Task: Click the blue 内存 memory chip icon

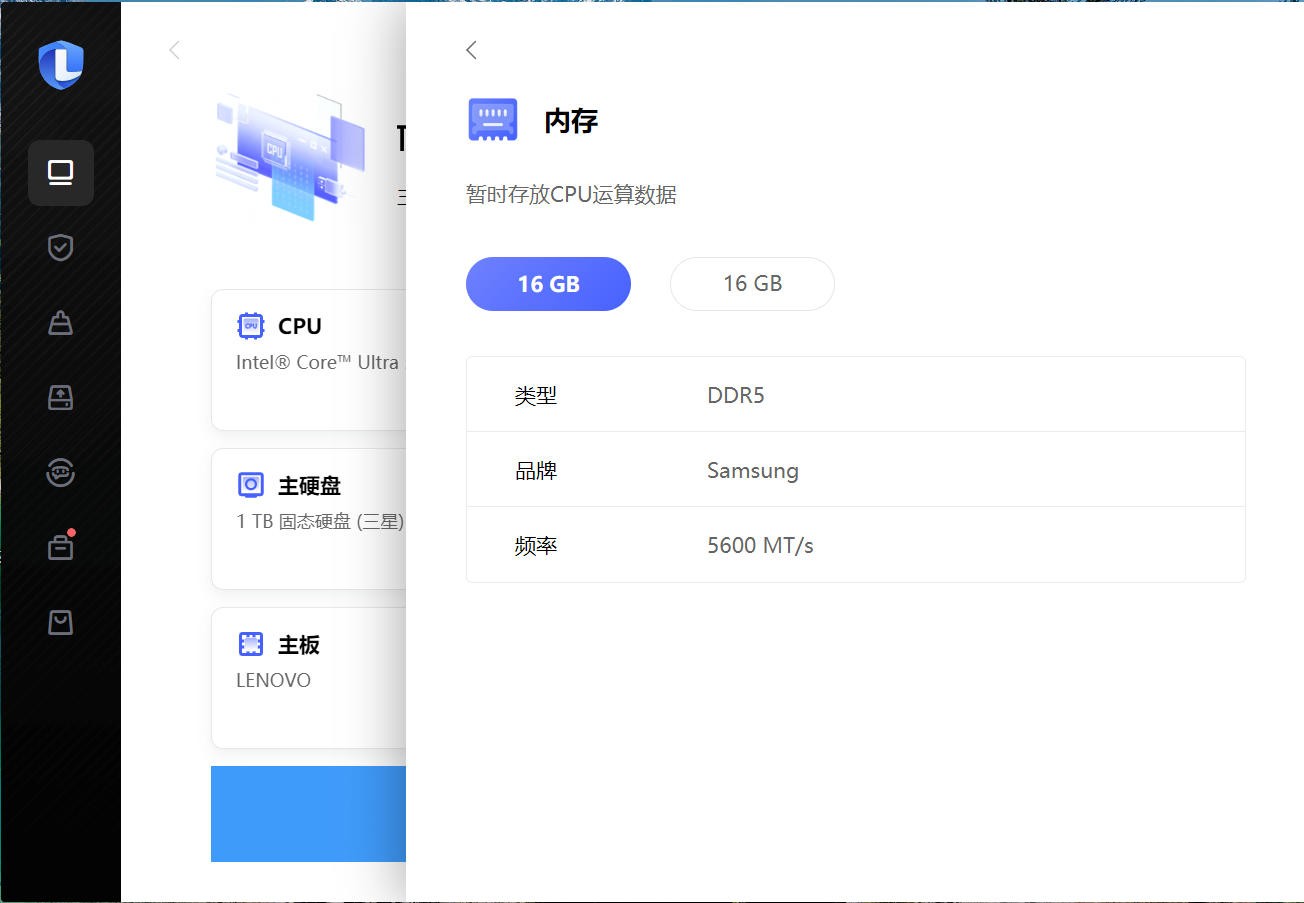Action: pos(493,120)
